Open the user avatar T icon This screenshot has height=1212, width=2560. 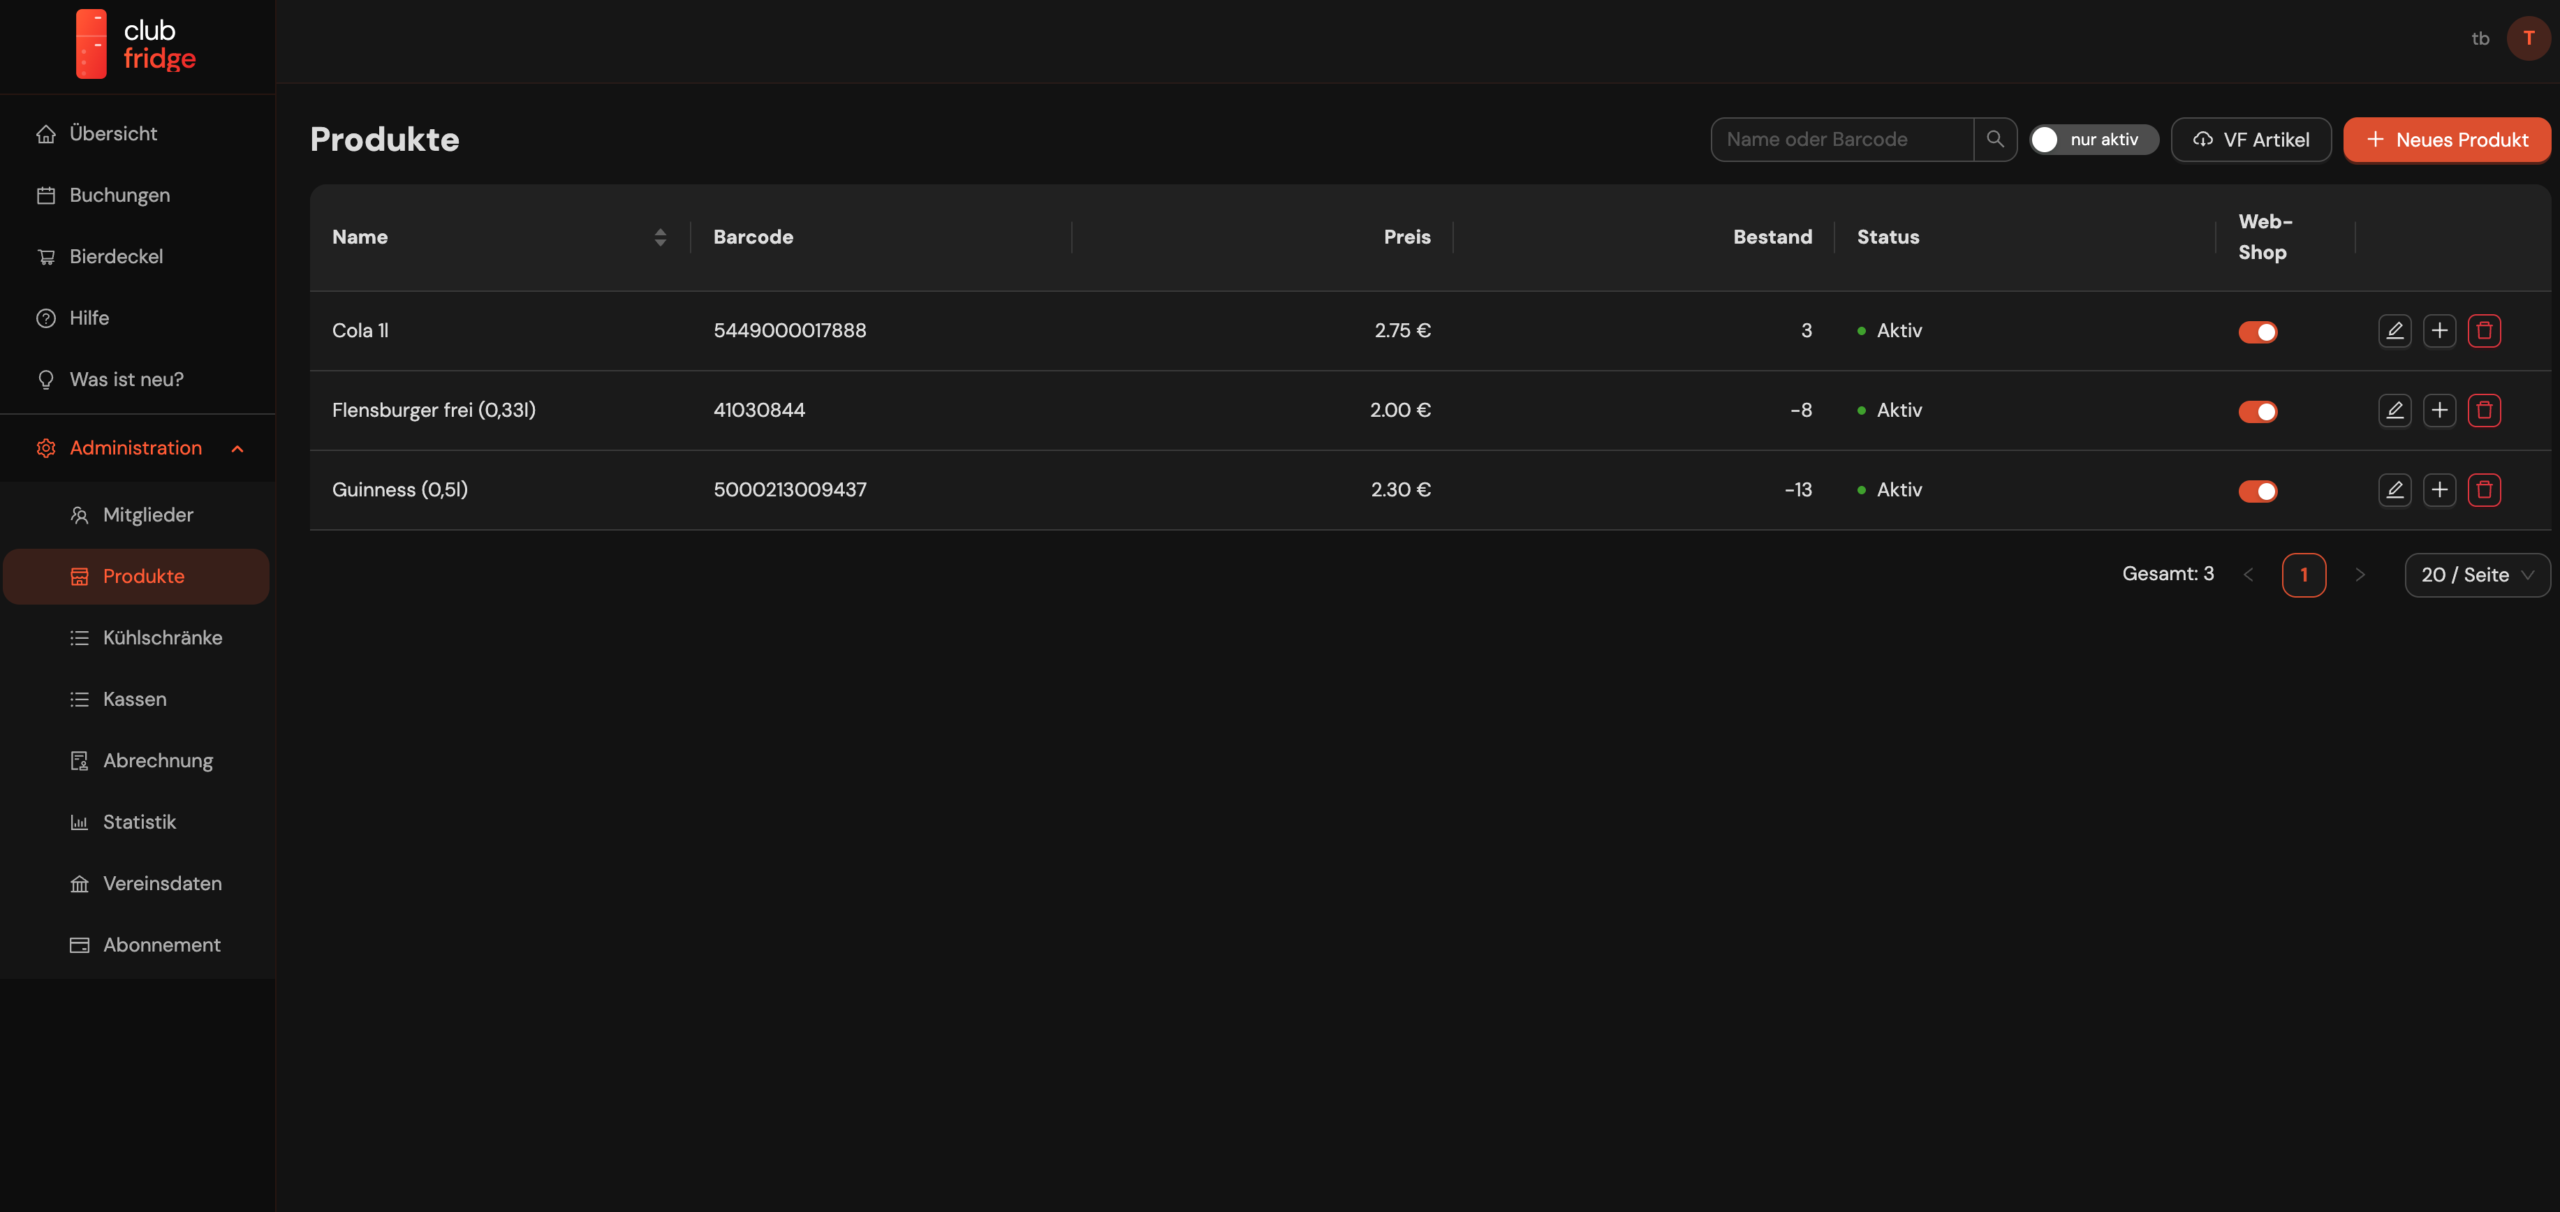click(2528, 39)
